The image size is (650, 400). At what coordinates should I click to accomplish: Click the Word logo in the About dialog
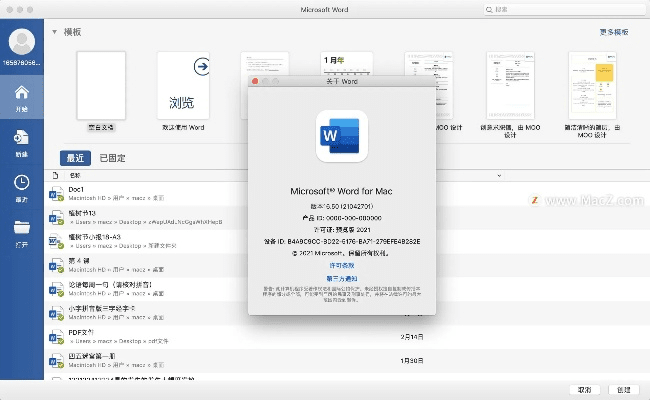342,136
